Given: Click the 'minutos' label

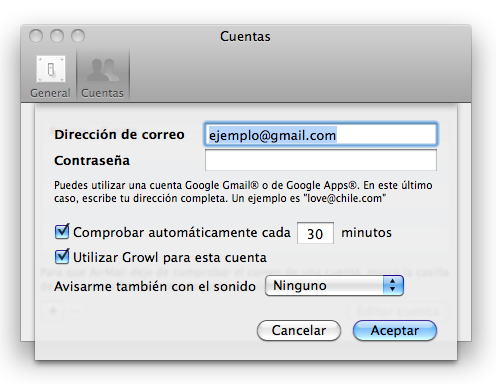Looking at the screenshot, I should [x=366, y=233].
